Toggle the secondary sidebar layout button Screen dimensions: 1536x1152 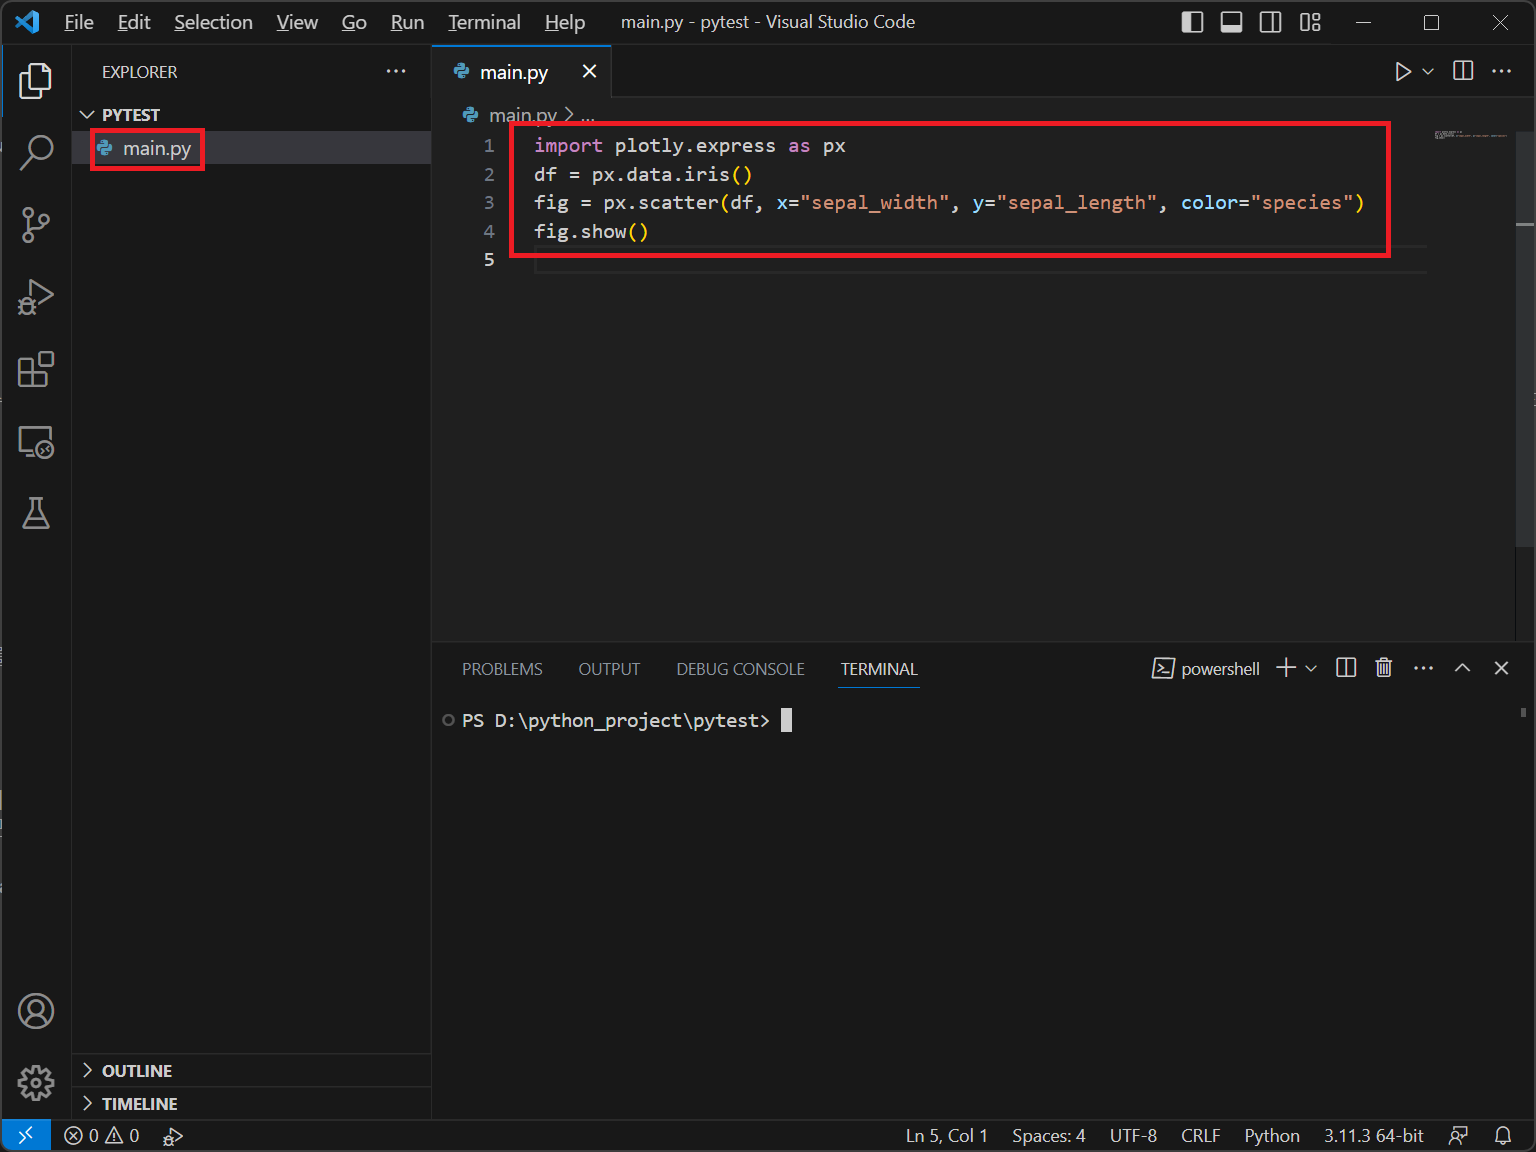(1270, 22)
